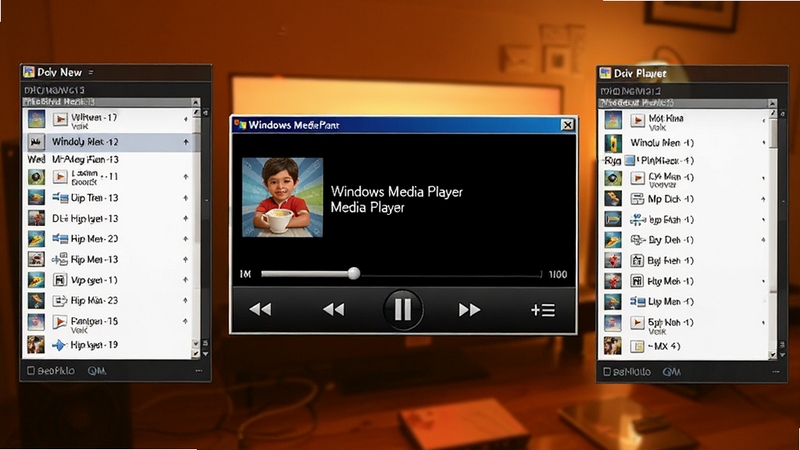Click the play icon on the 'Mót Kina' row
Viewport: 800px width, 450px height.
(637, 120)
